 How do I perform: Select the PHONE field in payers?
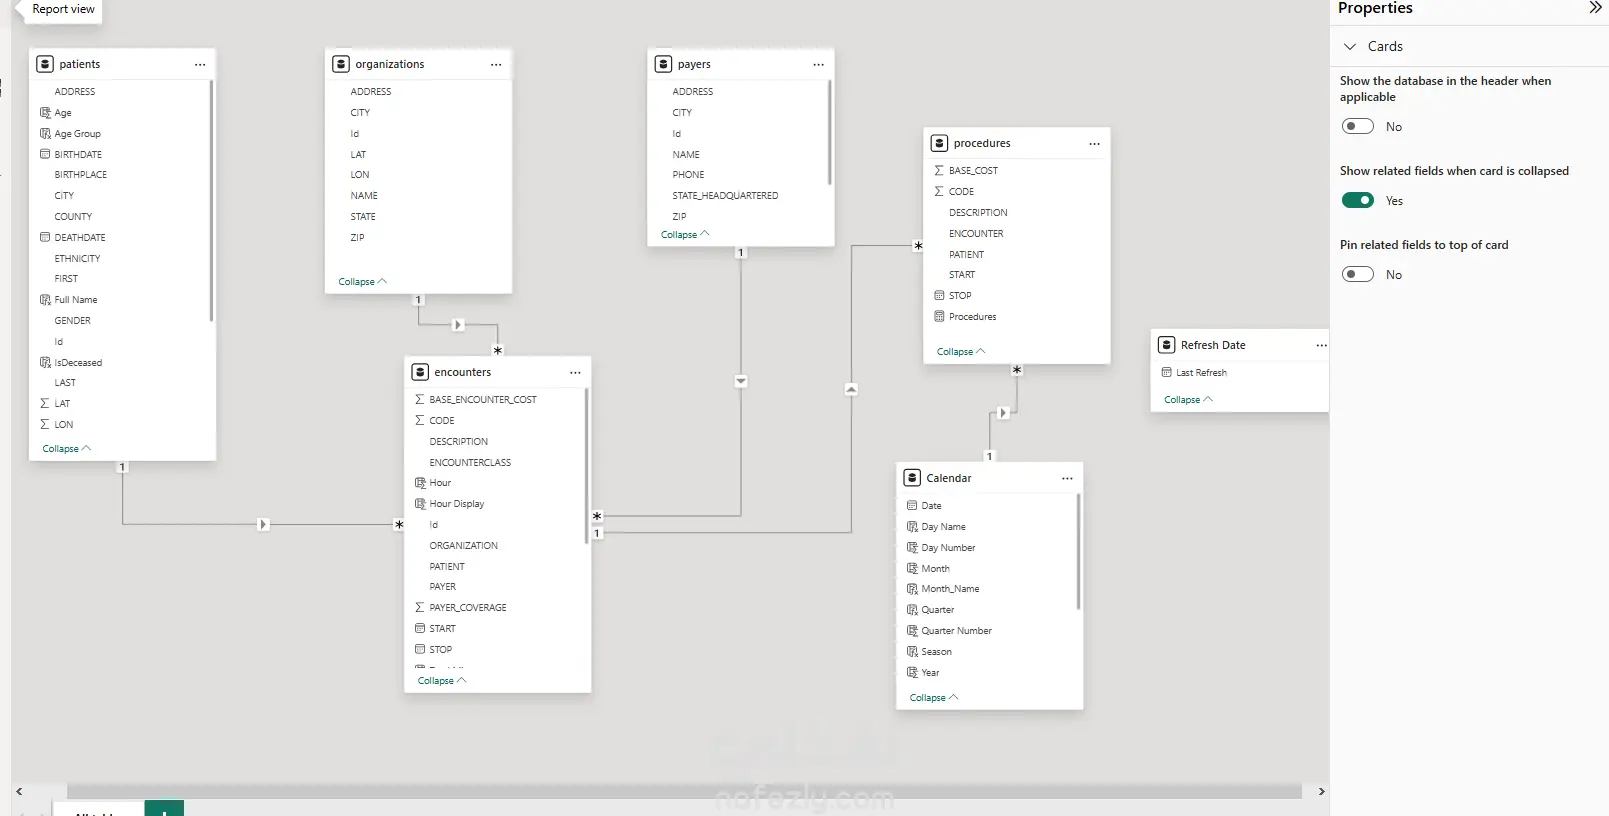[688, 175]
